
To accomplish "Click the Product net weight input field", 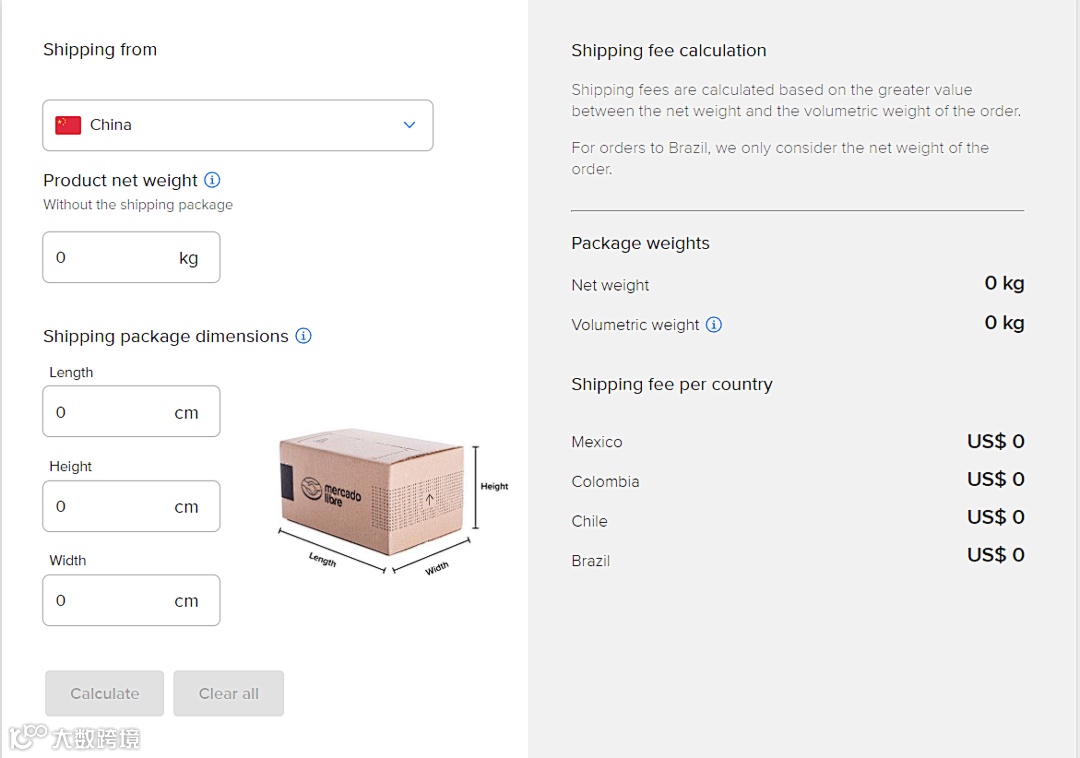I will (x=112, y=258).
